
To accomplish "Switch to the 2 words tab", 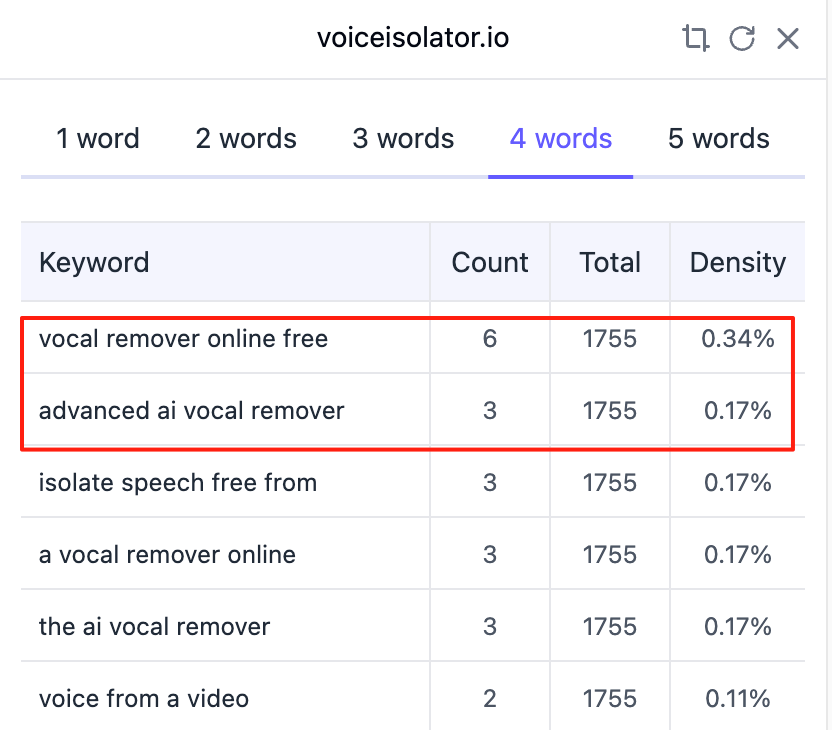I will tap(246, 139).
